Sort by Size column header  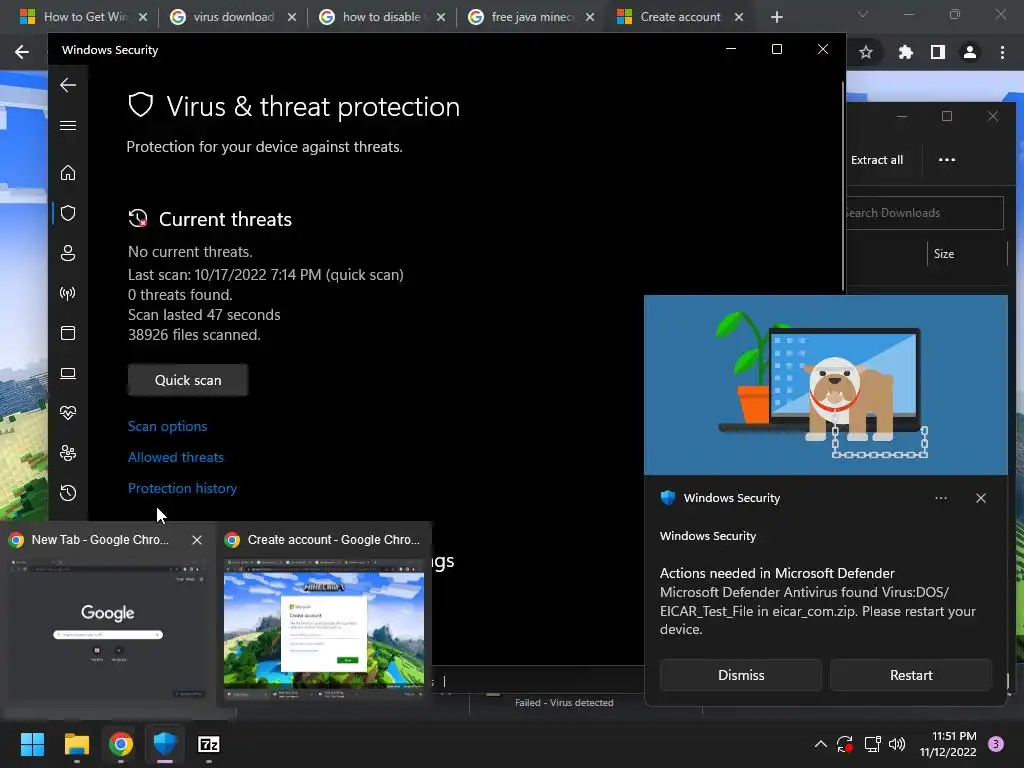(944, 254)
